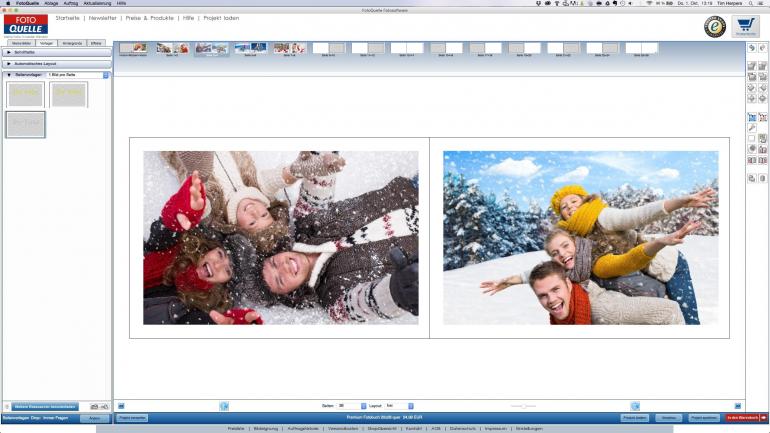Switch to the Meine Bilder tab
The image size is (770, 433).
point(22,43)
